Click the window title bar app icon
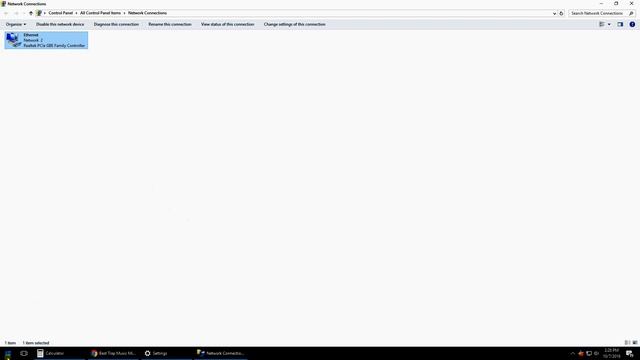 tap(4, 4)
